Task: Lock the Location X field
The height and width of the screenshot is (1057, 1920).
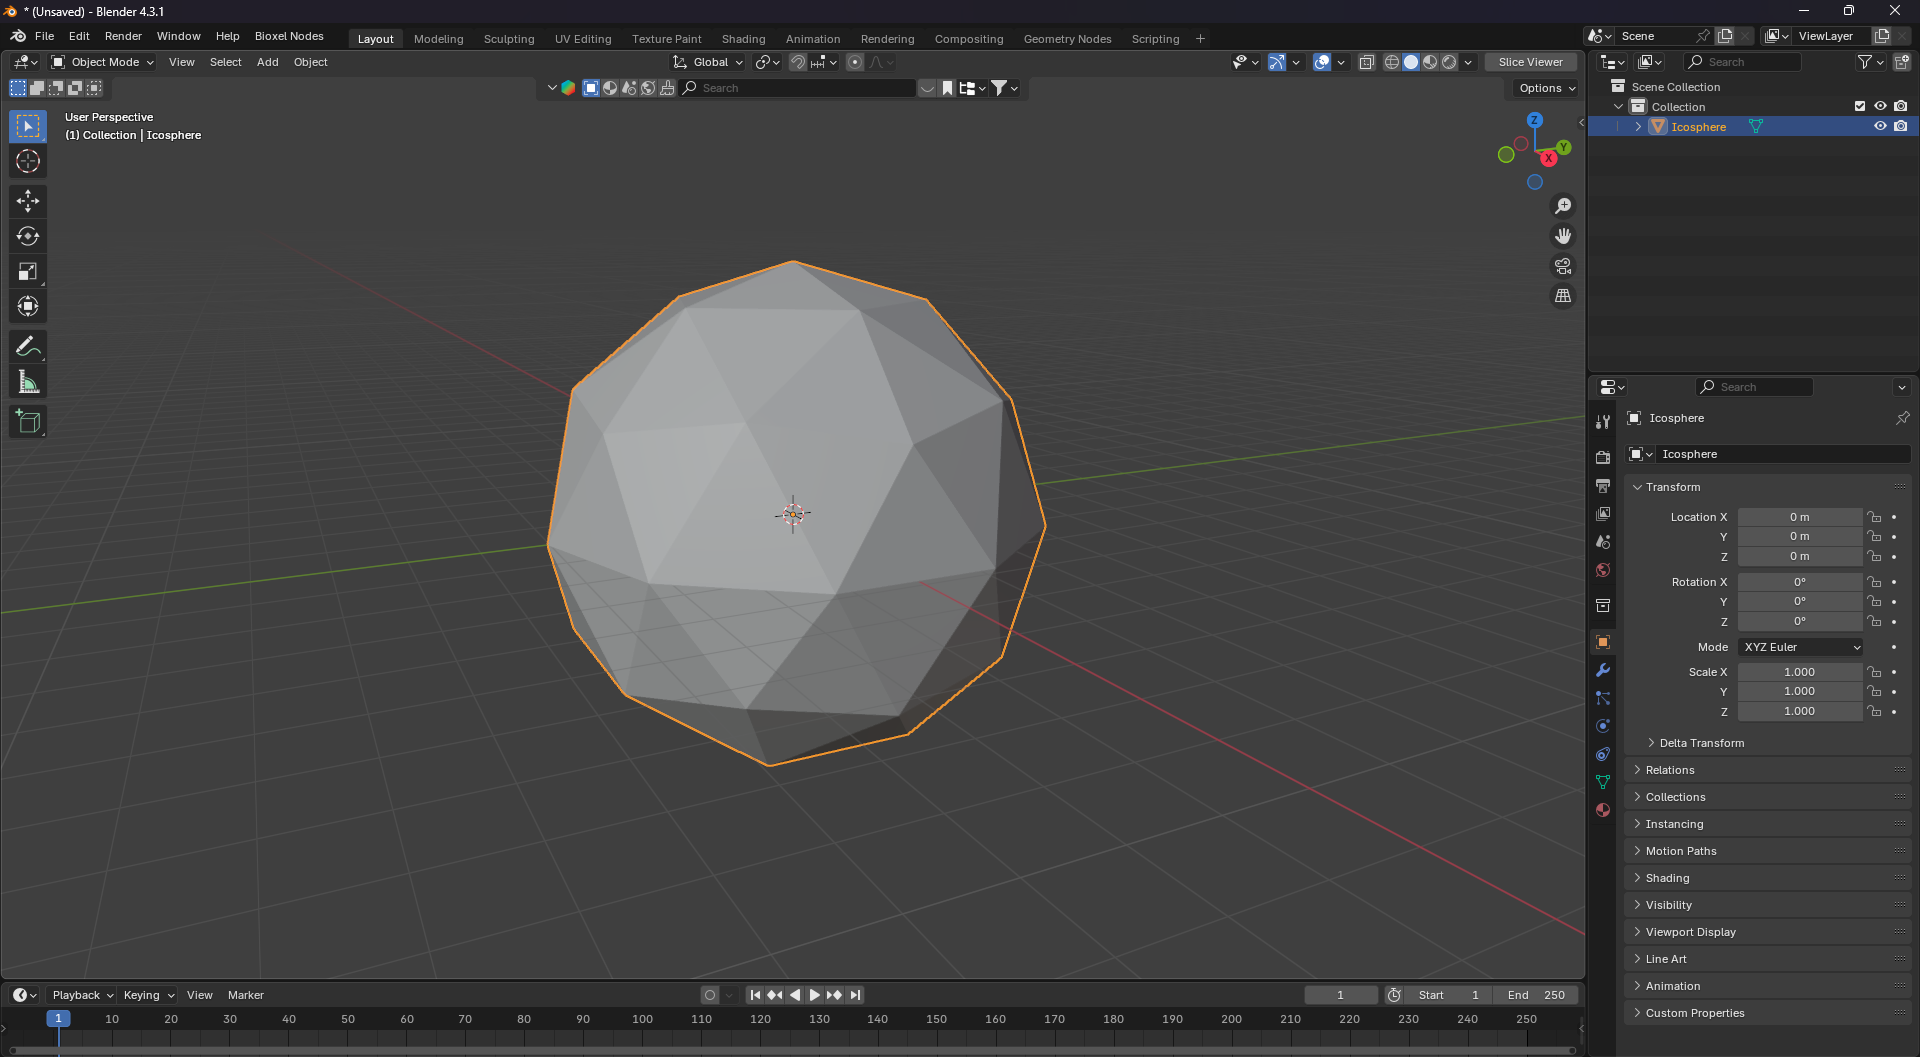Action: [x=1875, y=517]
